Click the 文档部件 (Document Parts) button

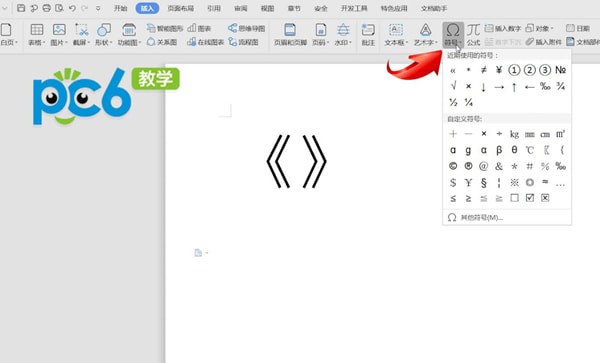(583, 42)
